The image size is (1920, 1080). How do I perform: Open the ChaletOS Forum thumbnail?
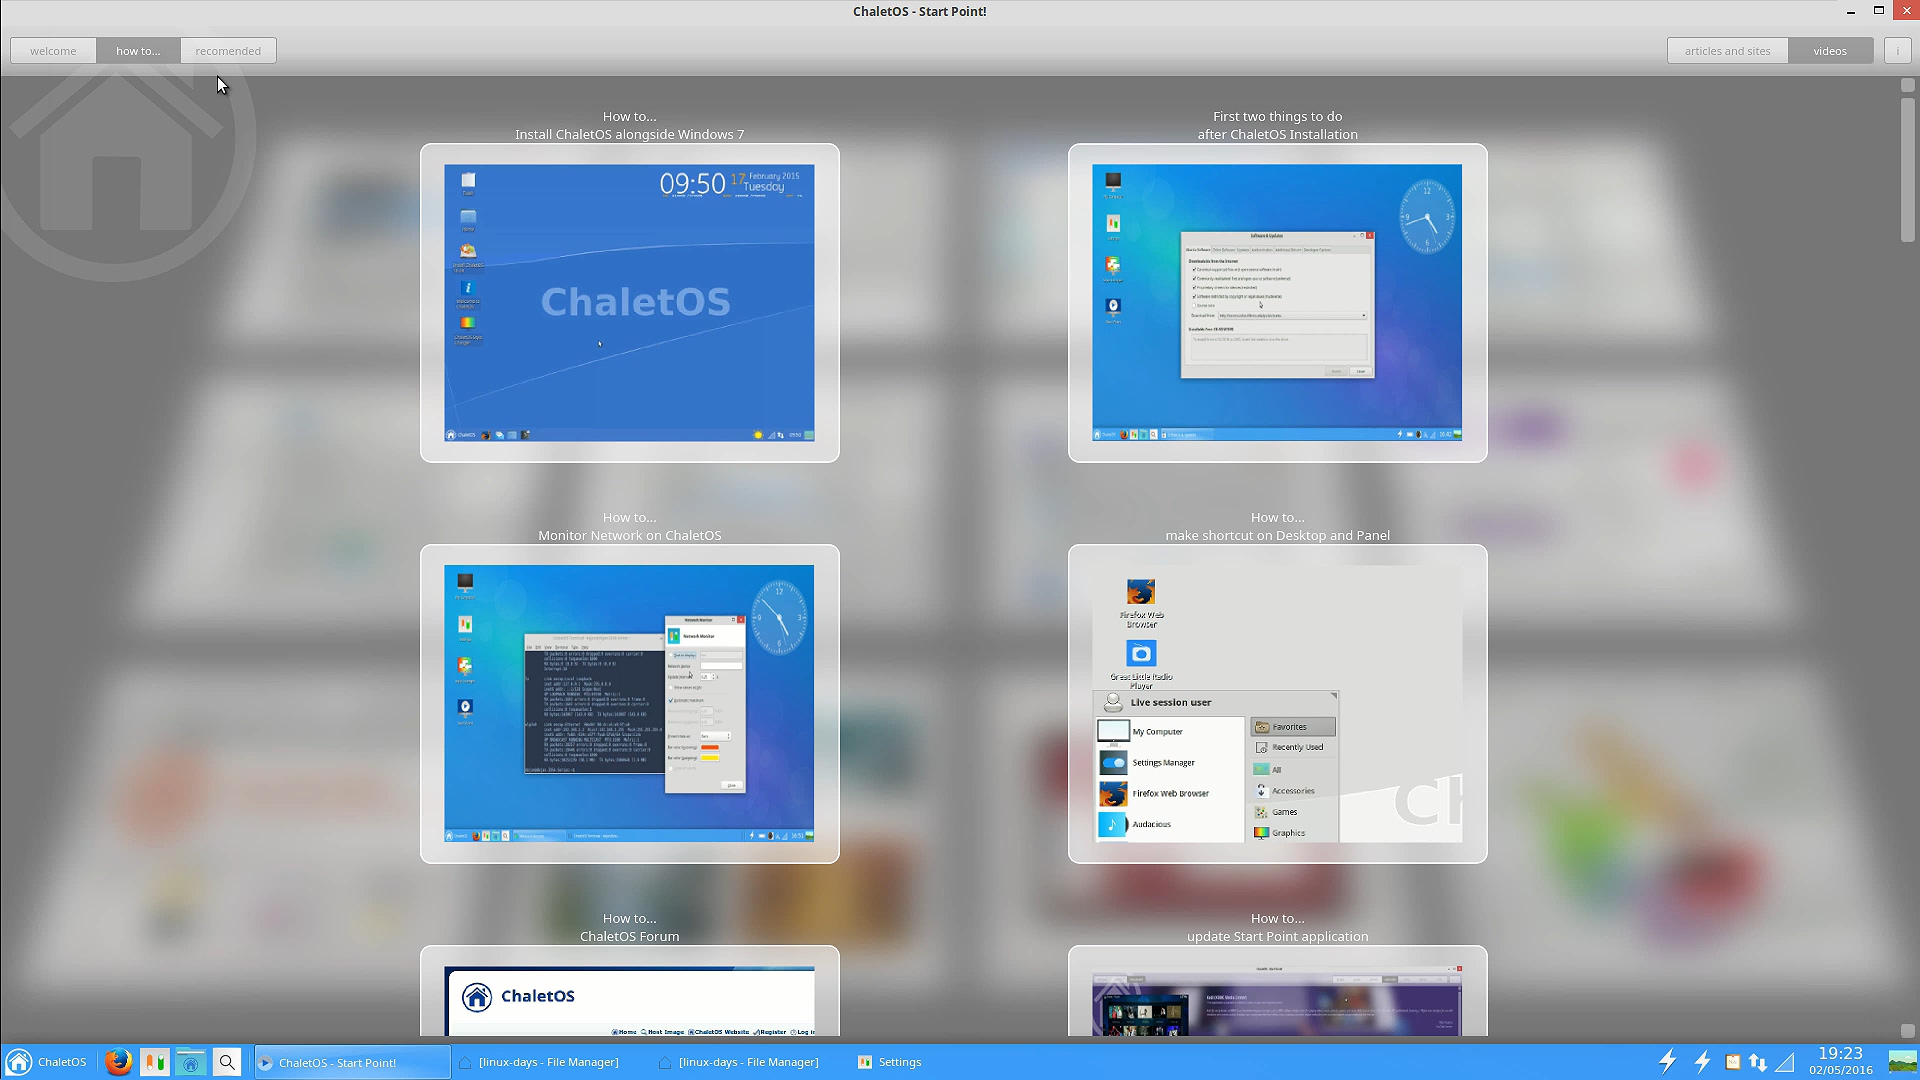pos(629,991)
